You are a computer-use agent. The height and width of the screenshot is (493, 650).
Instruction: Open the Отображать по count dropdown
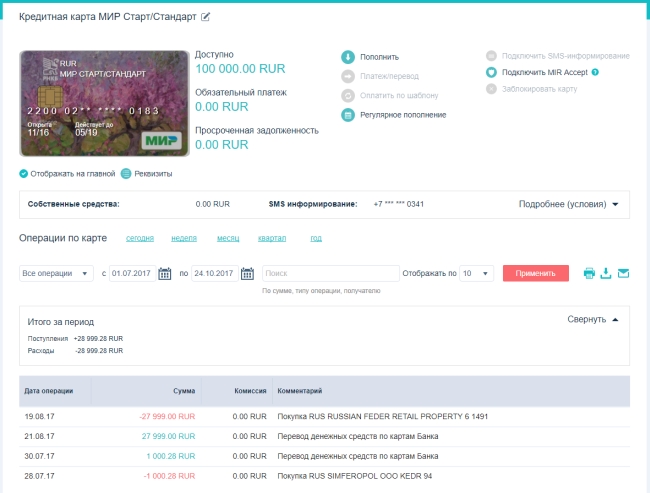pos(476,273)
